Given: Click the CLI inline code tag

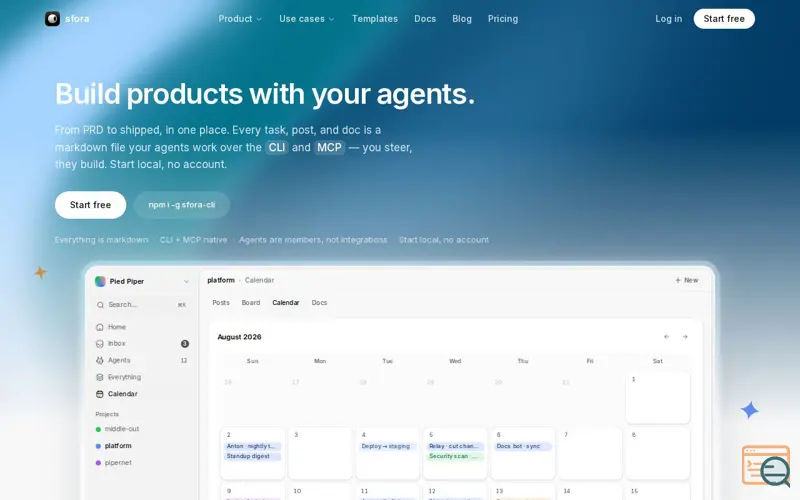Looking at the screenshot, I should [x=277, y=147].
